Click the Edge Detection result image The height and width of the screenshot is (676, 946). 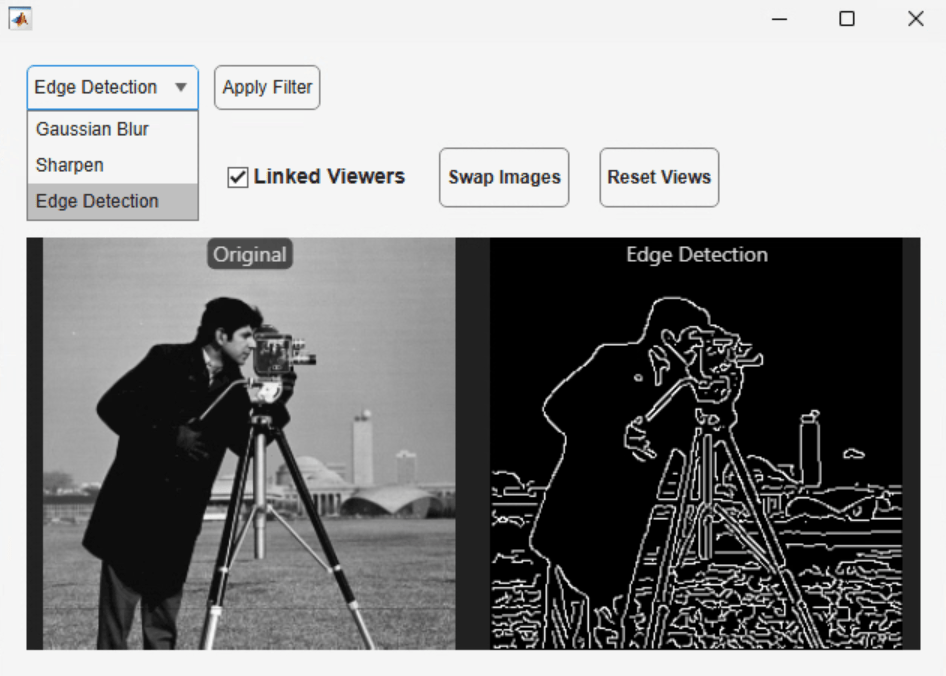click(696, 444)
